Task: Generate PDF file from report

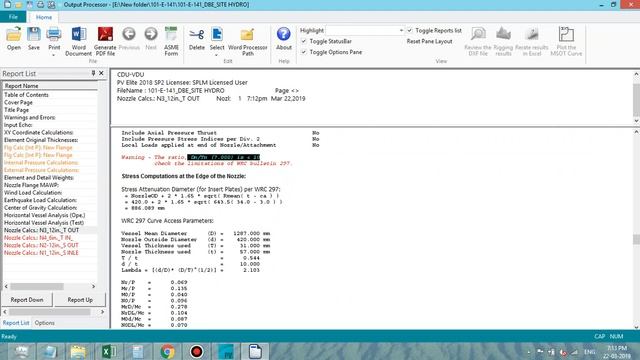Action: pos(105,41)
